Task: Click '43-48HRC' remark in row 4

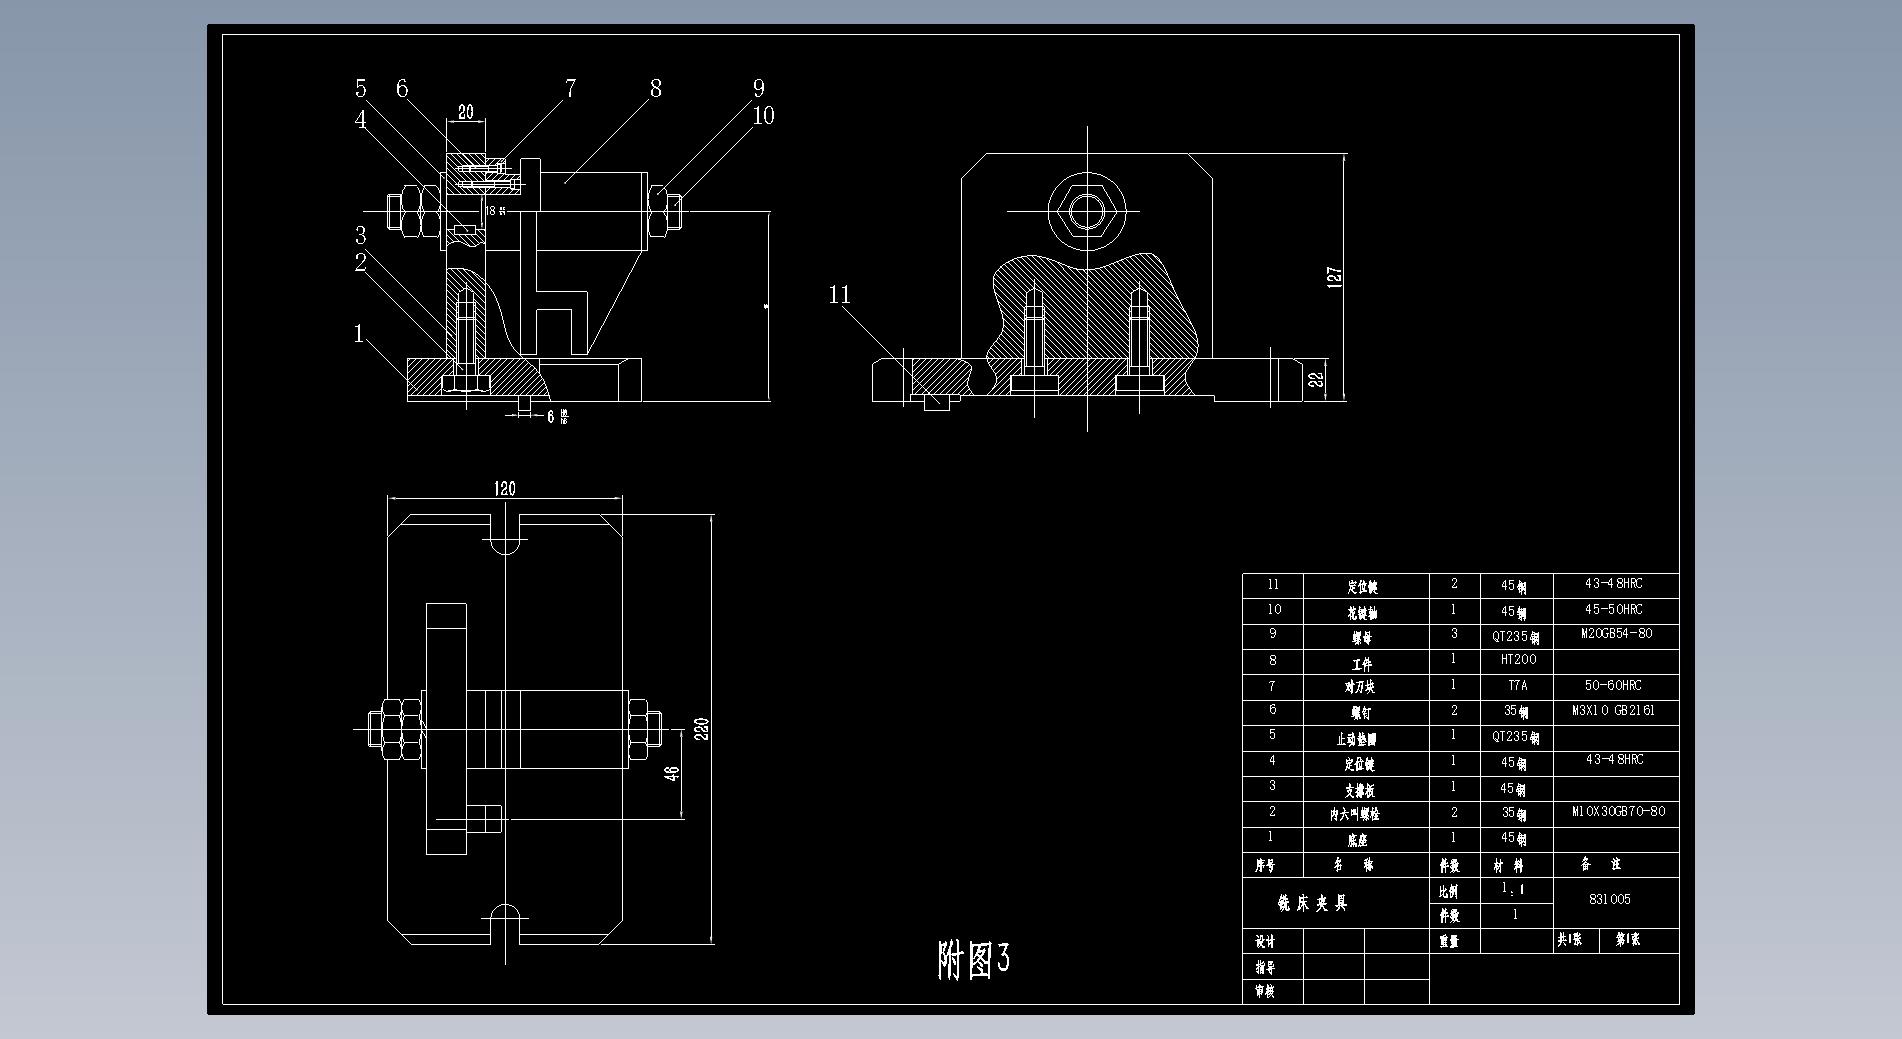Action: 1614,759
